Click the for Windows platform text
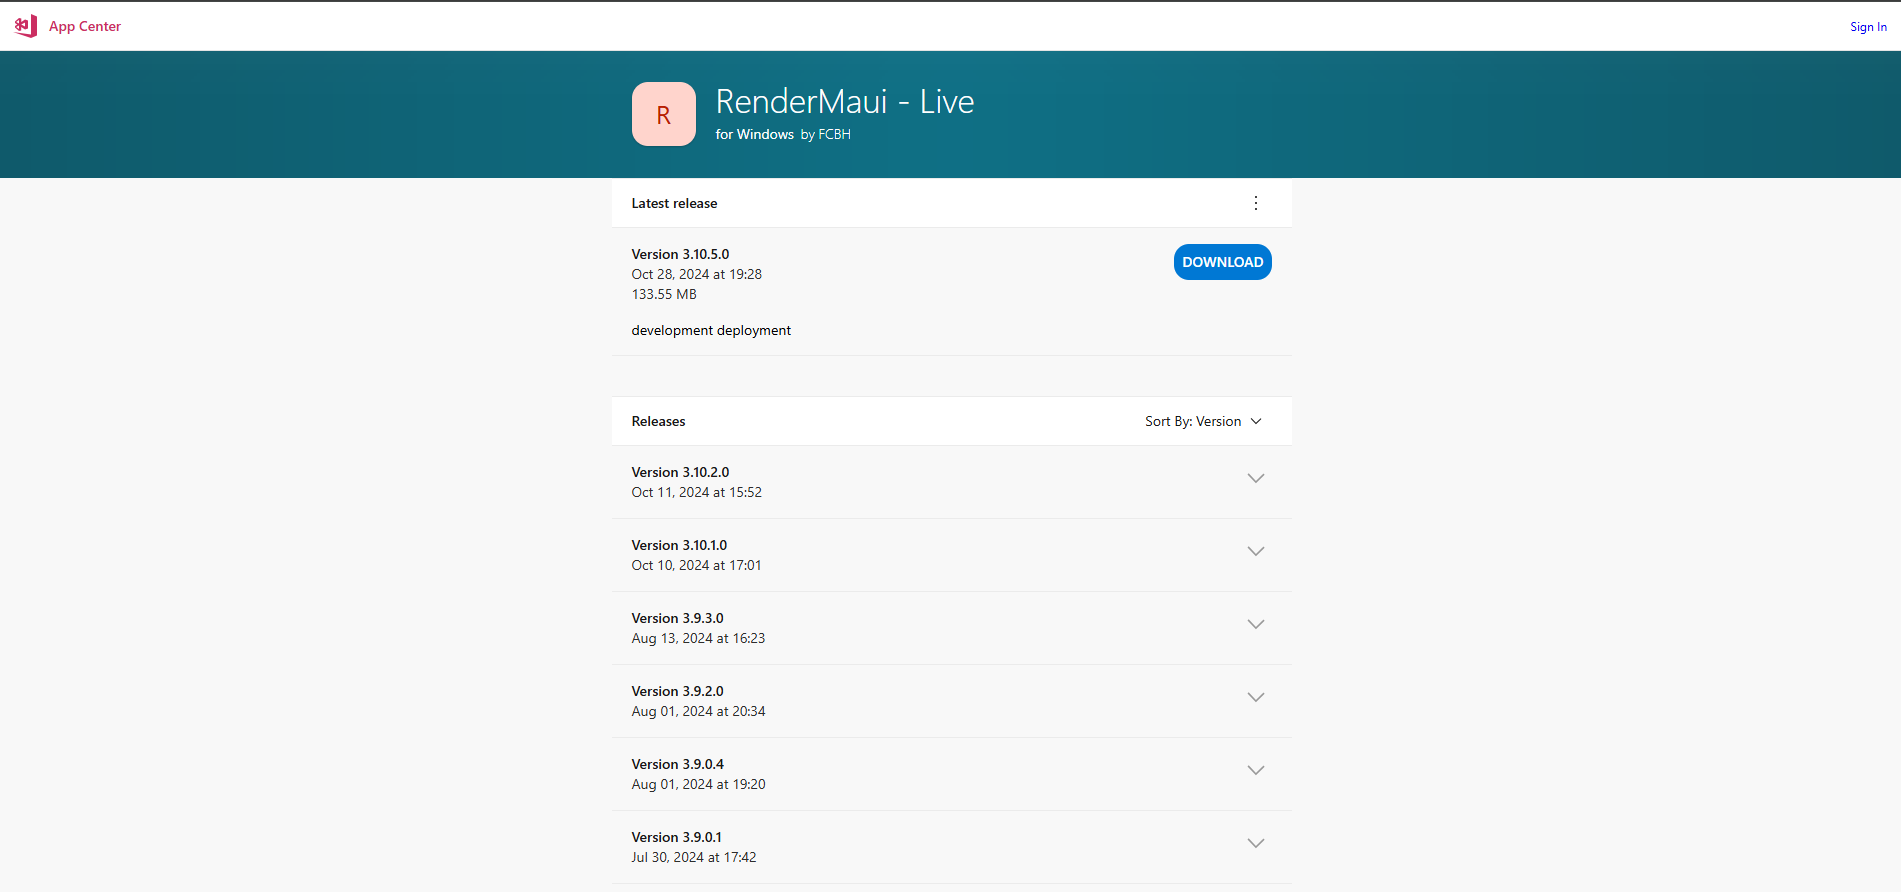 (755, 134)
